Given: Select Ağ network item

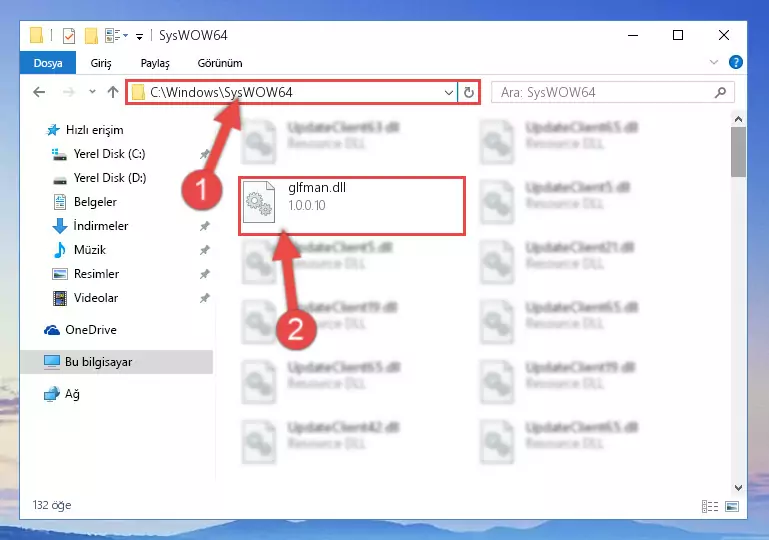Looking at the screenshot, I should pos(72,394).
